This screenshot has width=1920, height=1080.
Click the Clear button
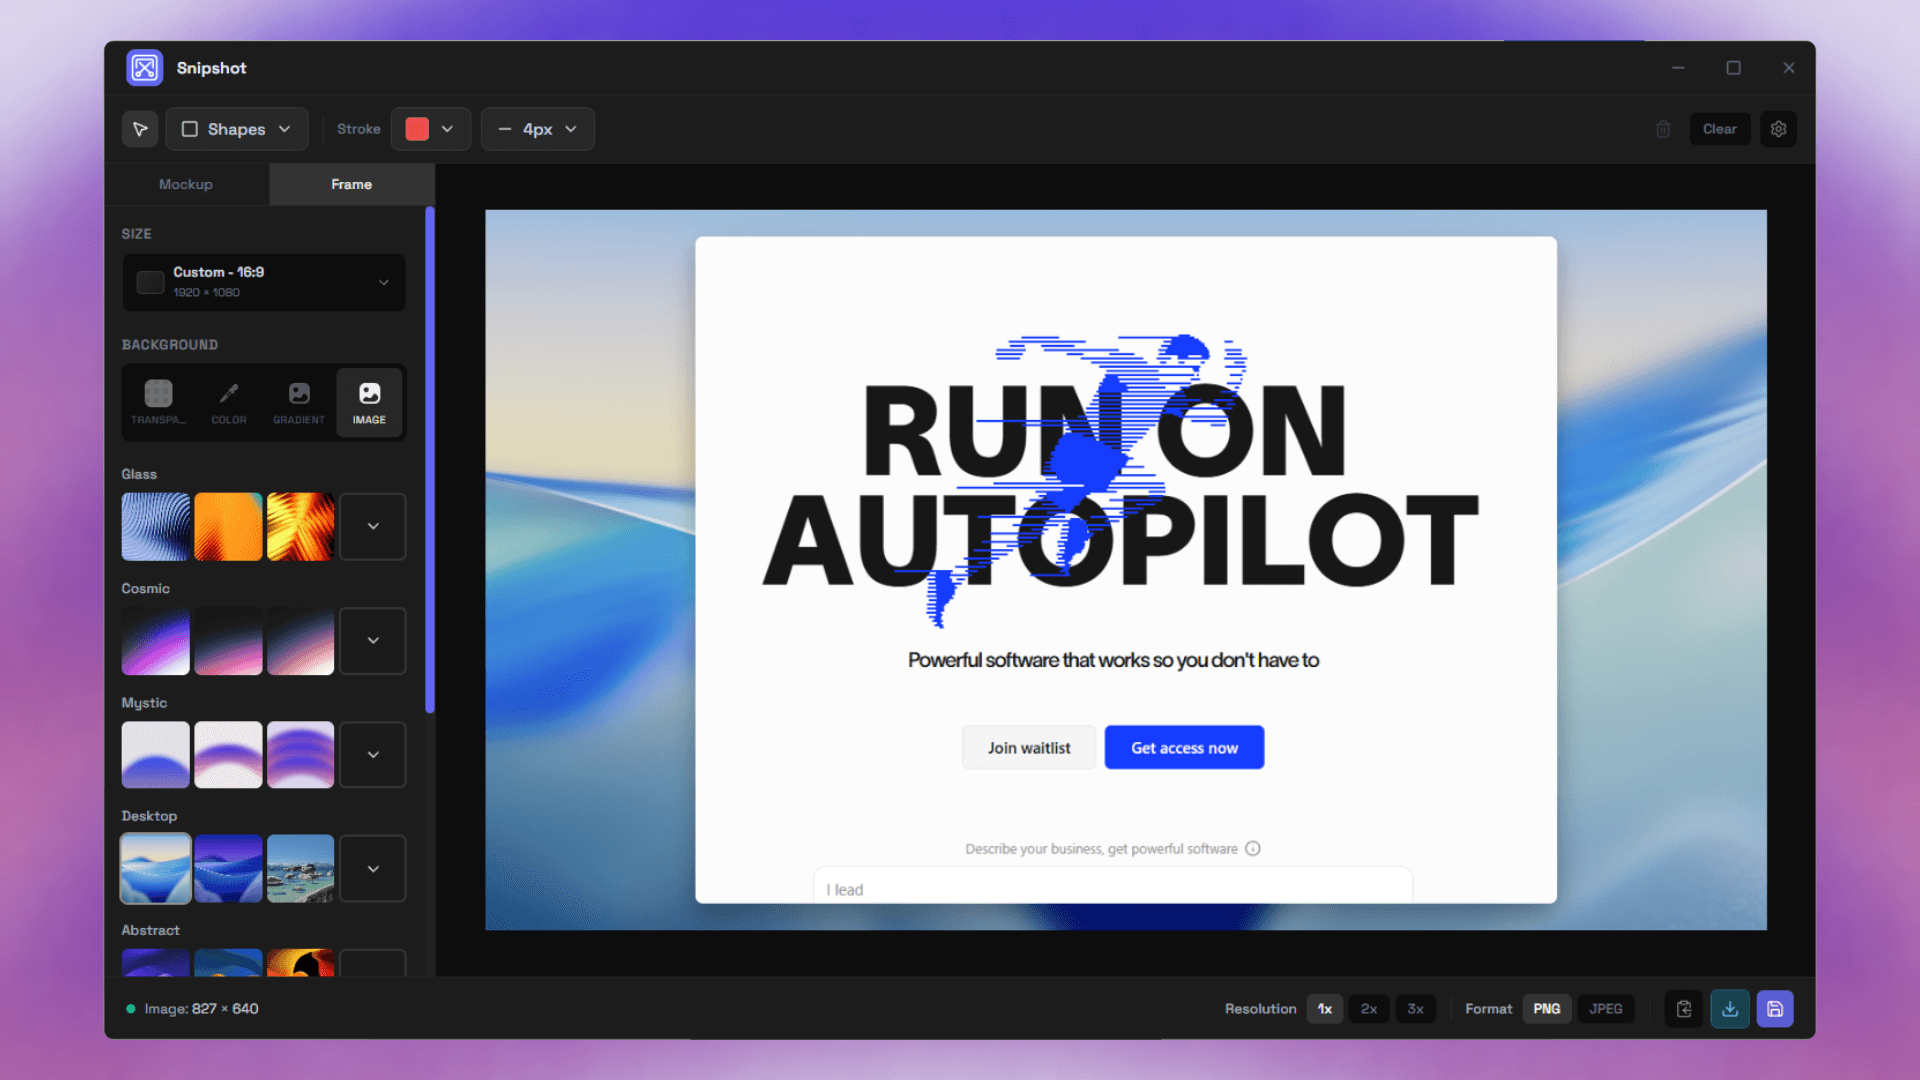[1720, 129]
